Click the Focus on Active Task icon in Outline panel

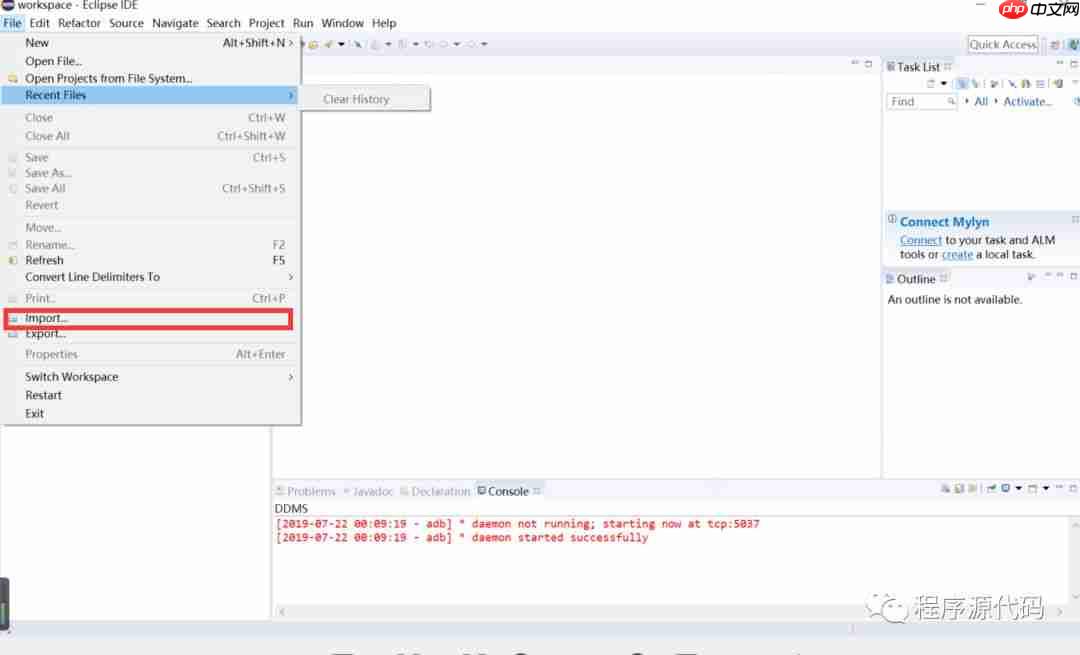pos(1031,277)
